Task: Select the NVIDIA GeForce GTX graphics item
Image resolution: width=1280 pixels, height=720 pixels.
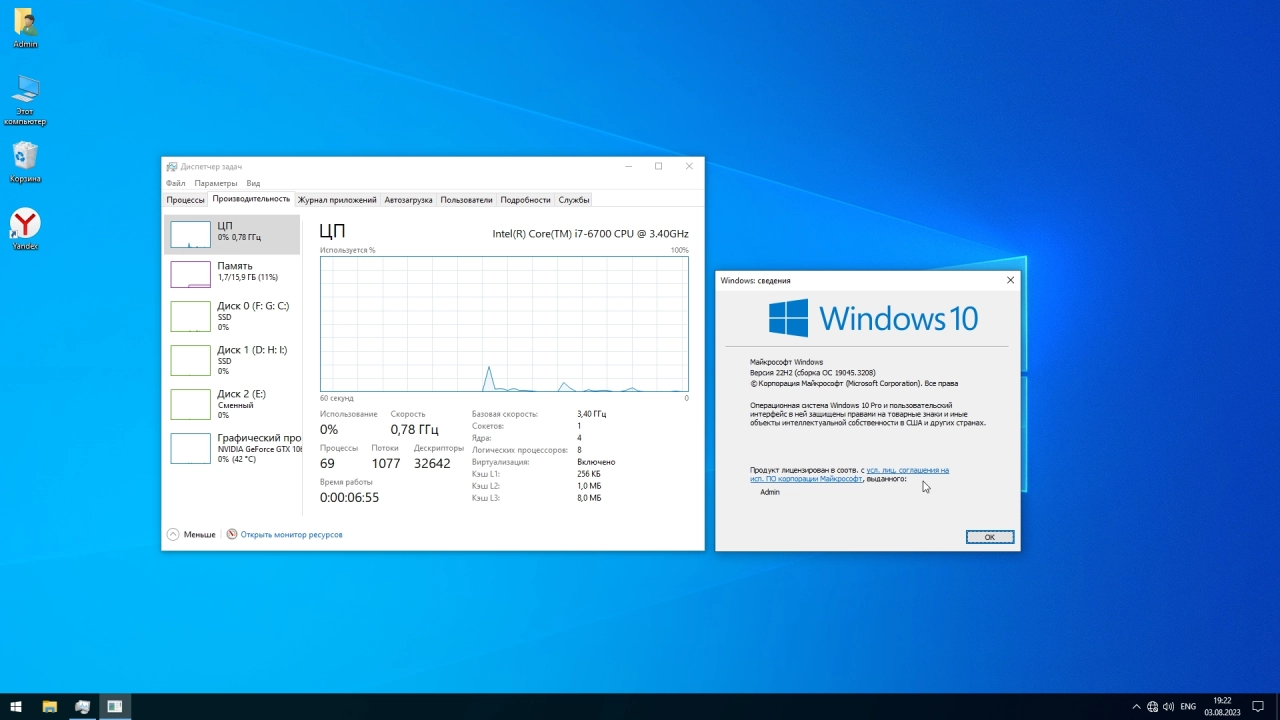Action: [232, 448]
